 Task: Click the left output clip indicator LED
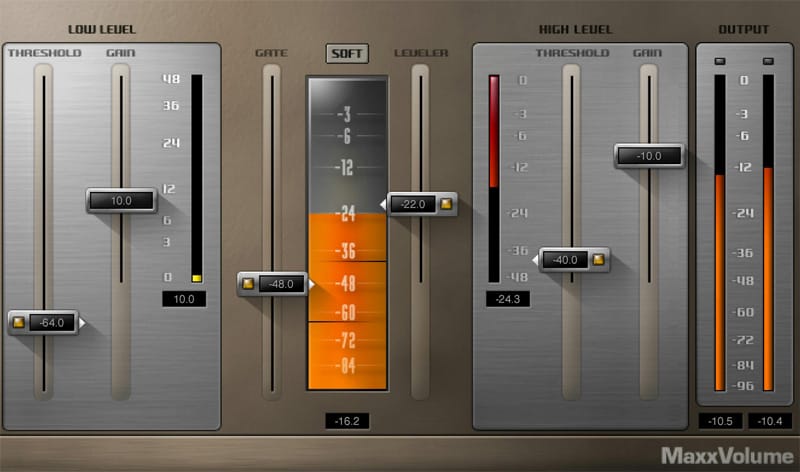[x=720, y=61]
